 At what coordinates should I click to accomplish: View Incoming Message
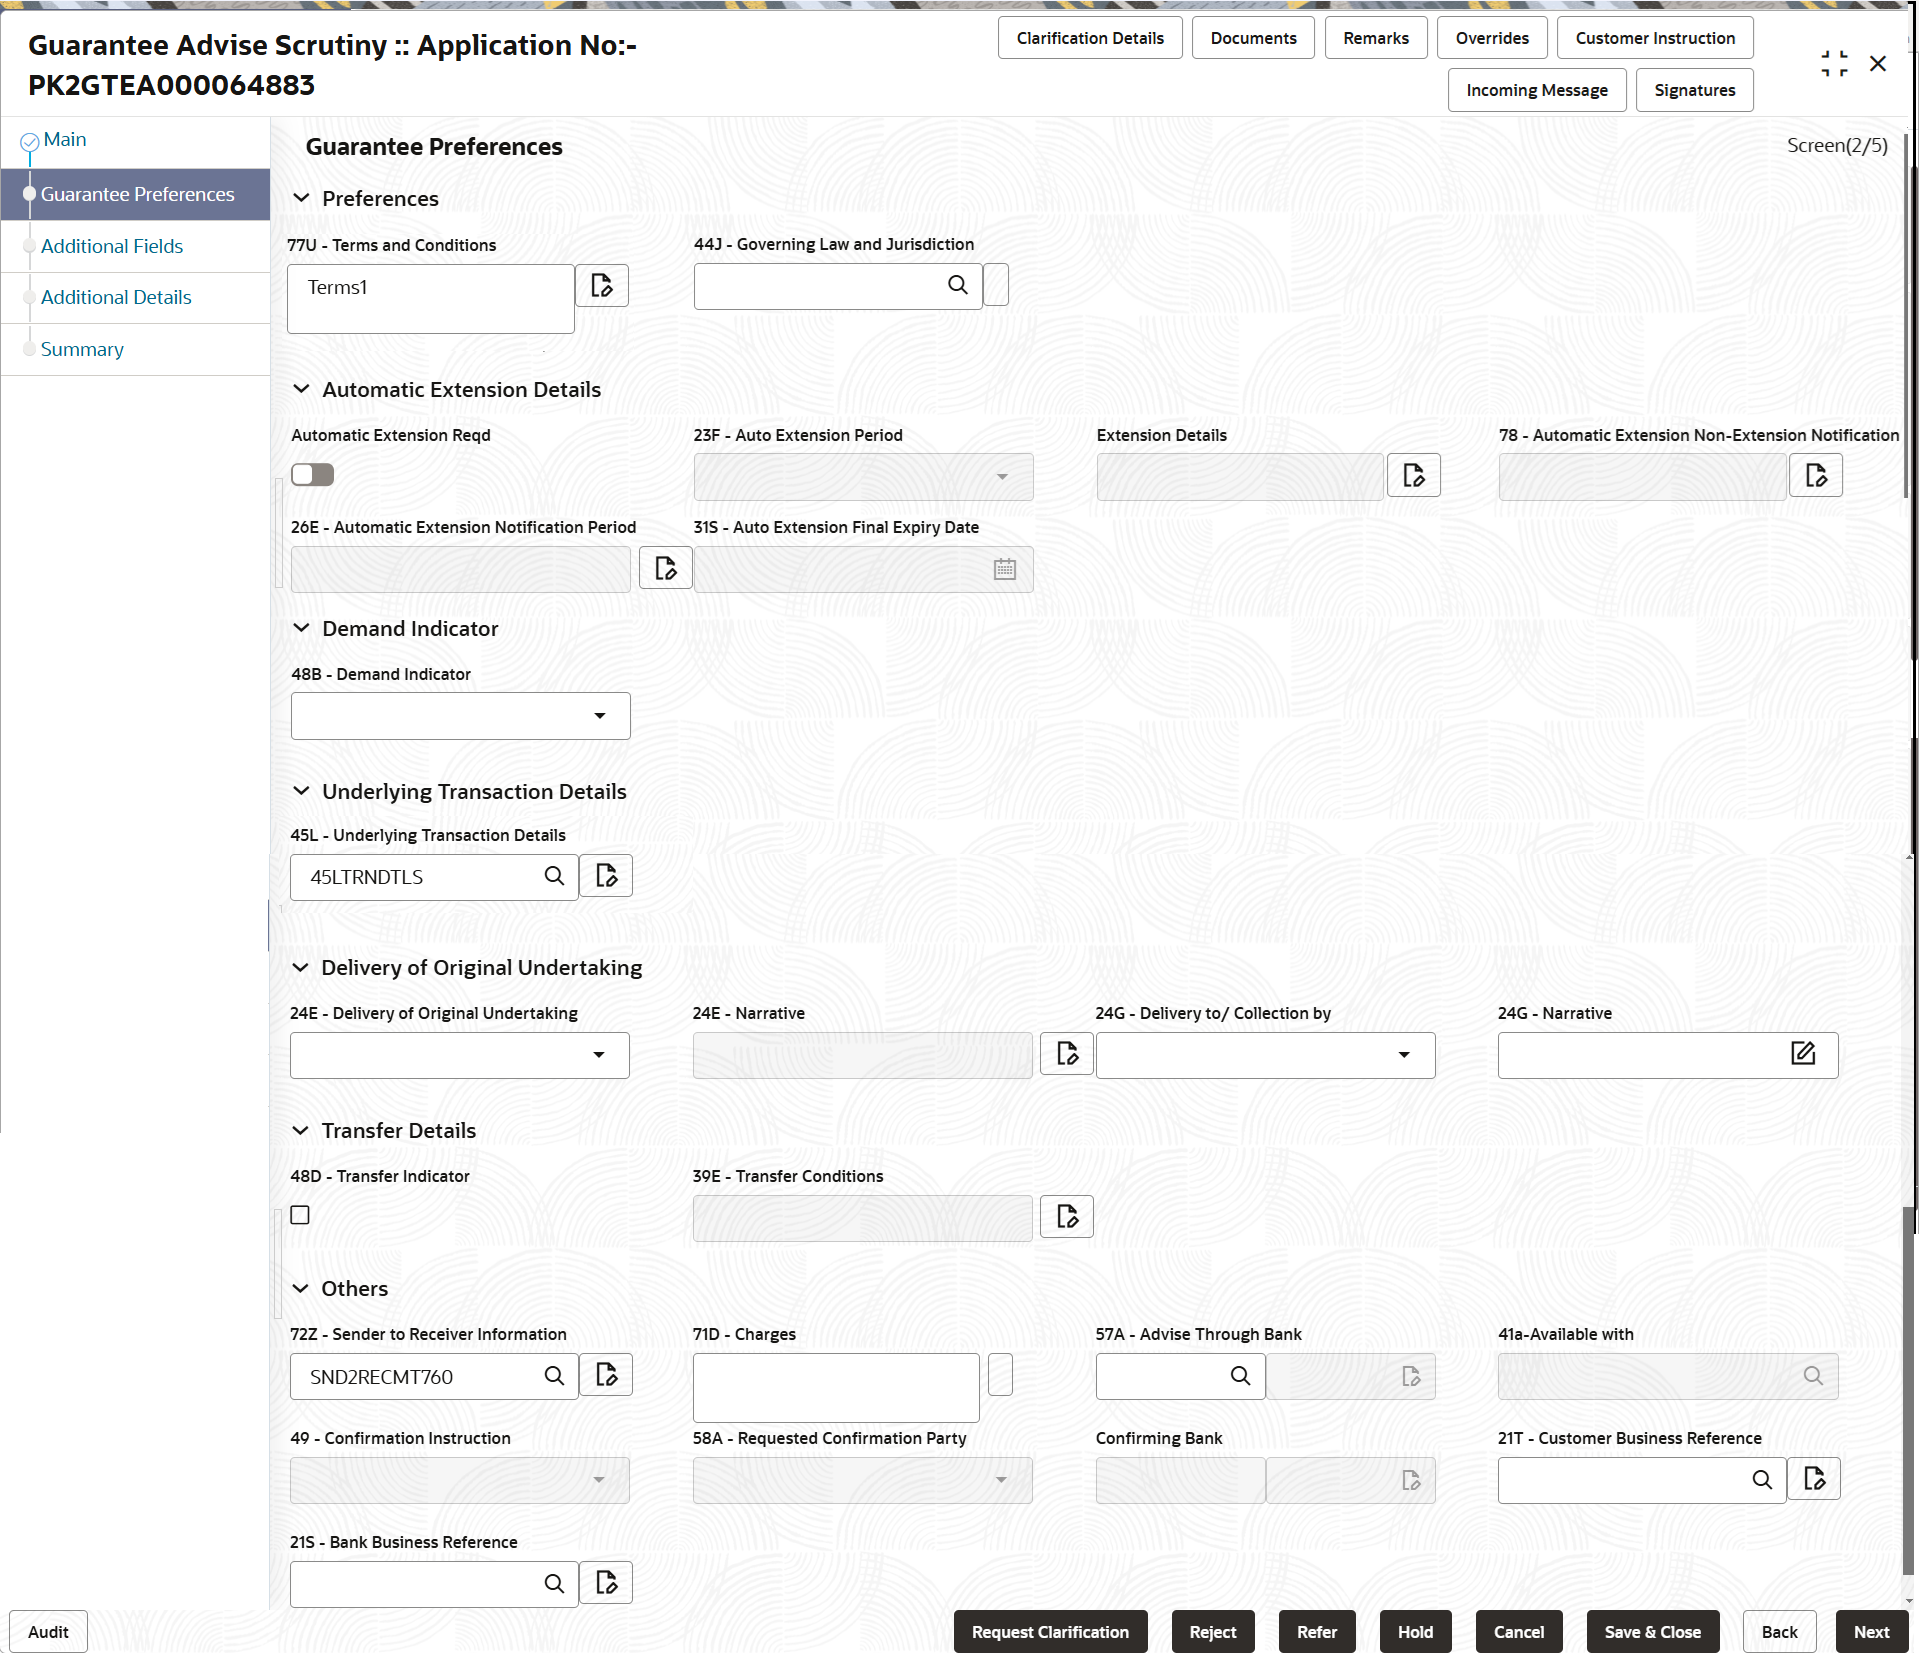pos(1537,90)
